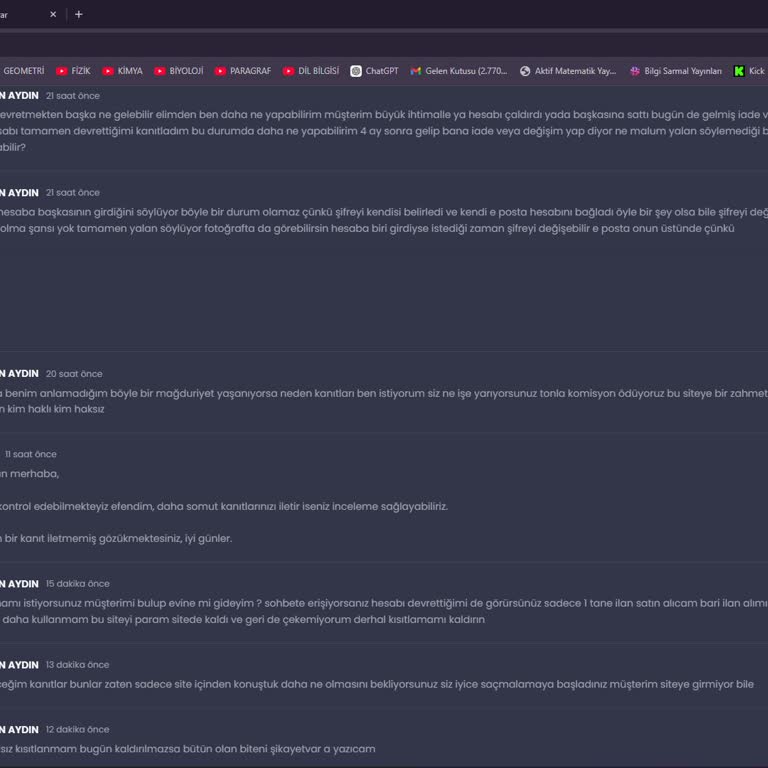
Task: Click line 'hesaba başkasının girdiğini söylüyor'
Action: click(x=384, y=212)
